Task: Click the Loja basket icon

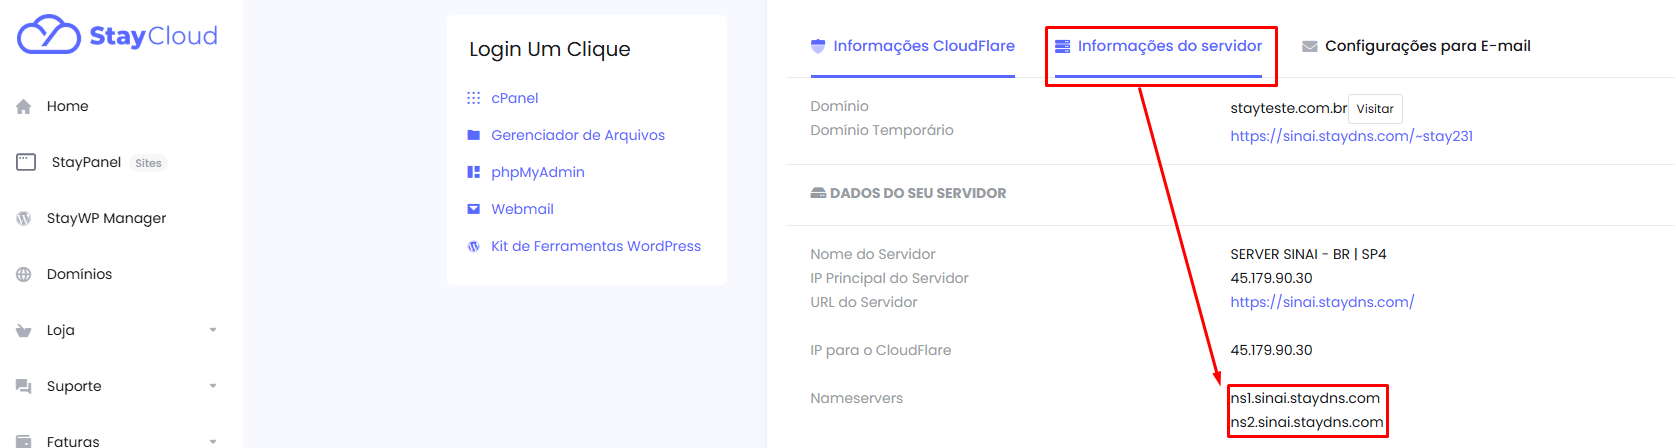Action: pyautogui.click(x=24, y=331)
